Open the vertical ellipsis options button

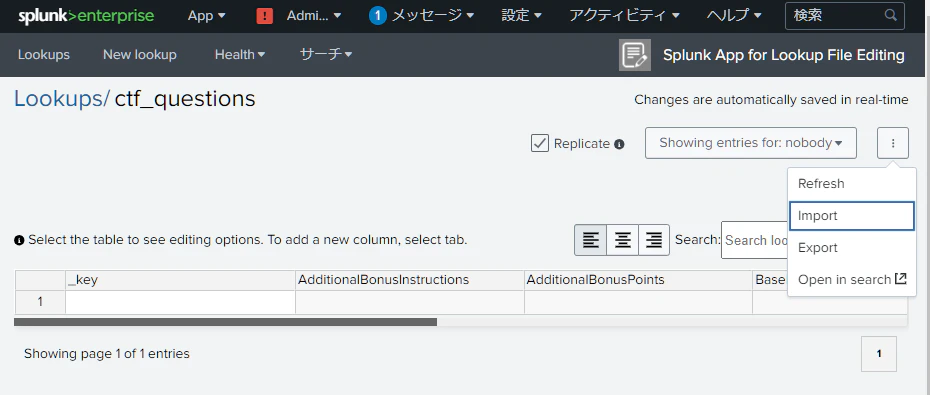point(893,143)
